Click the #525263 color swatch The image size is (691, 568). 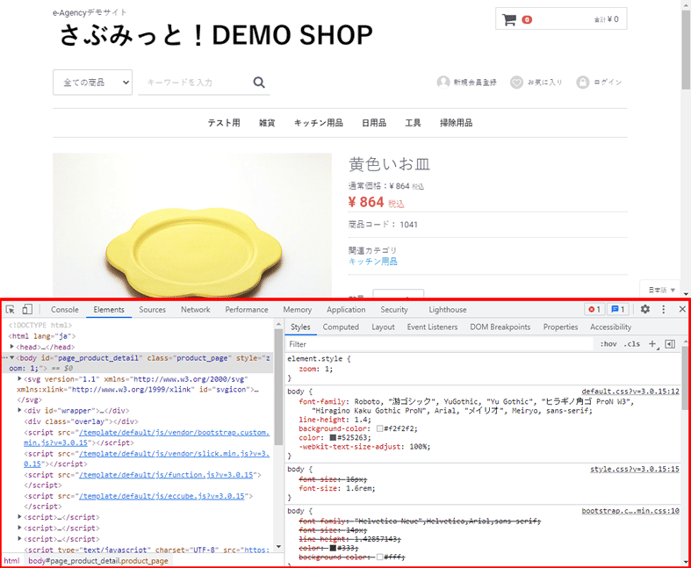coord(333,438)
